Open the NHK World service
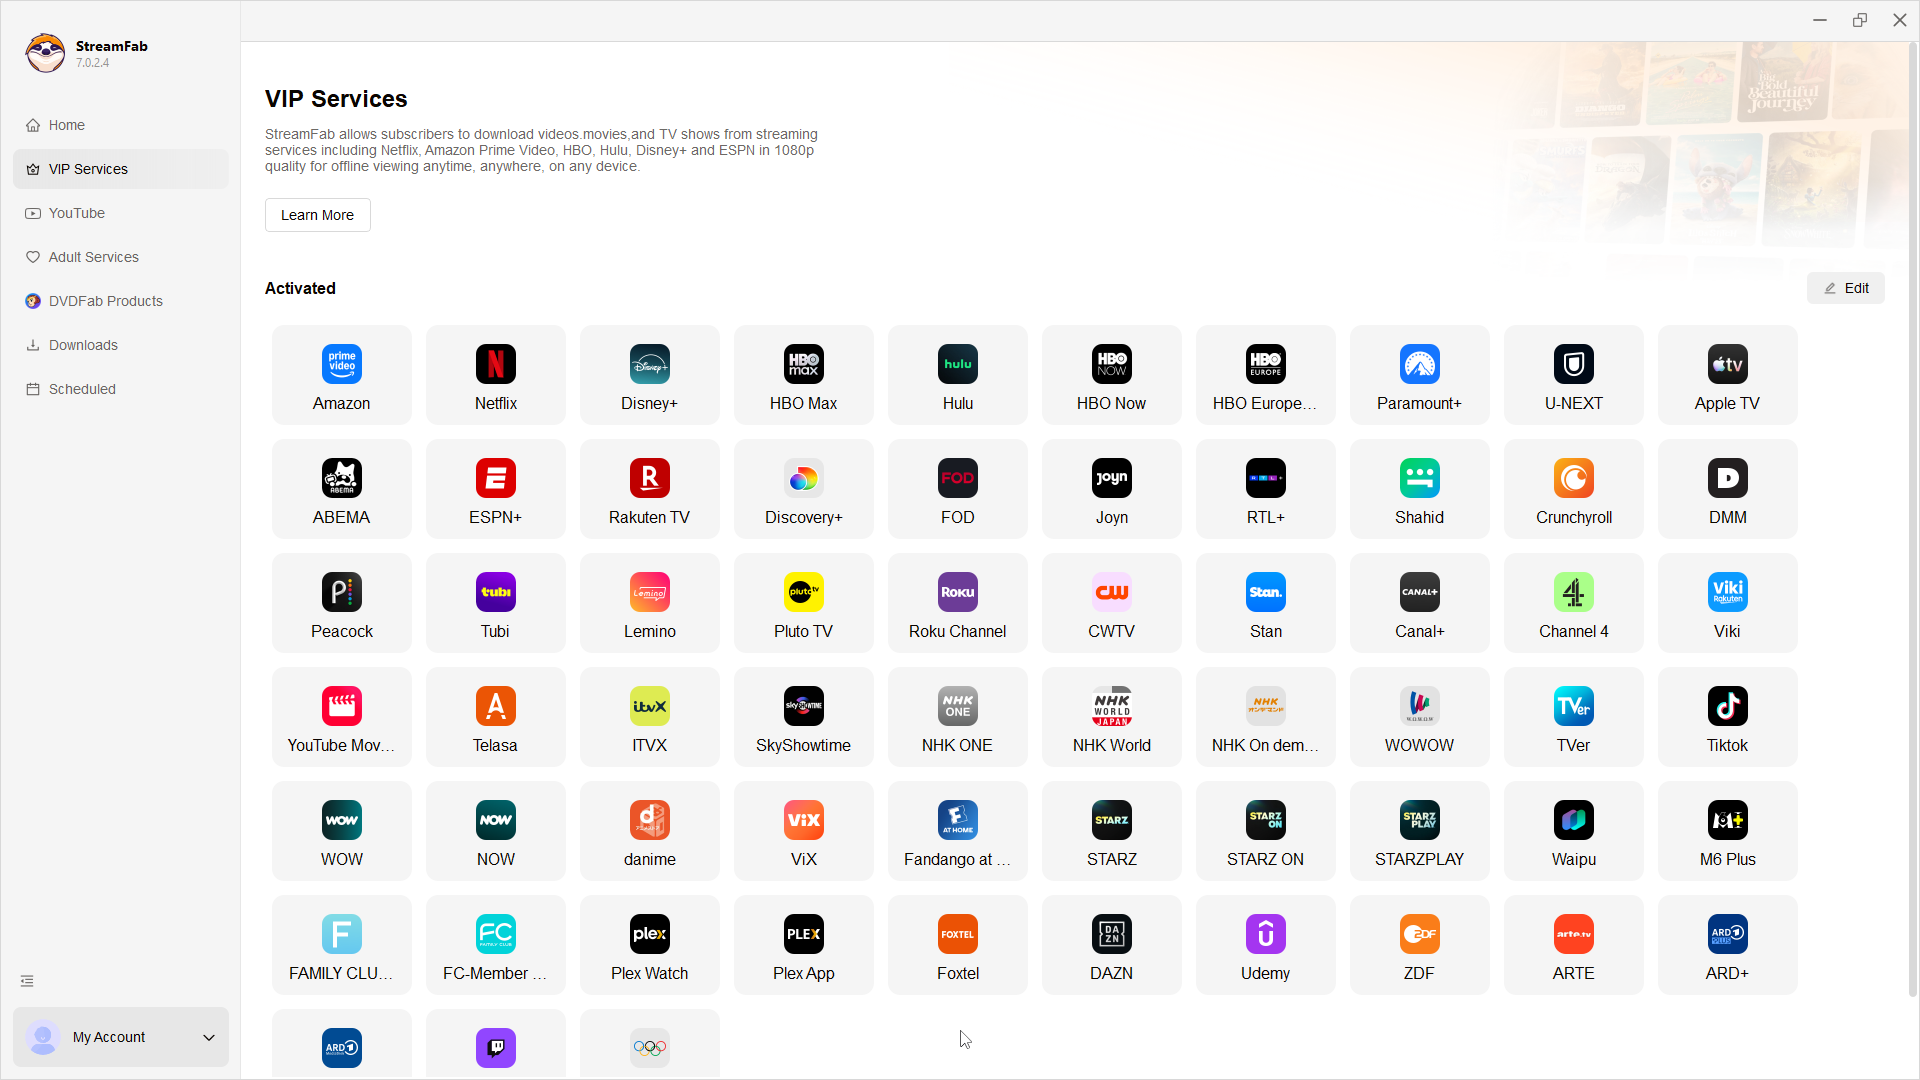The height and width of the screenshot is (1080, 1920). (x=1112, y=717)
